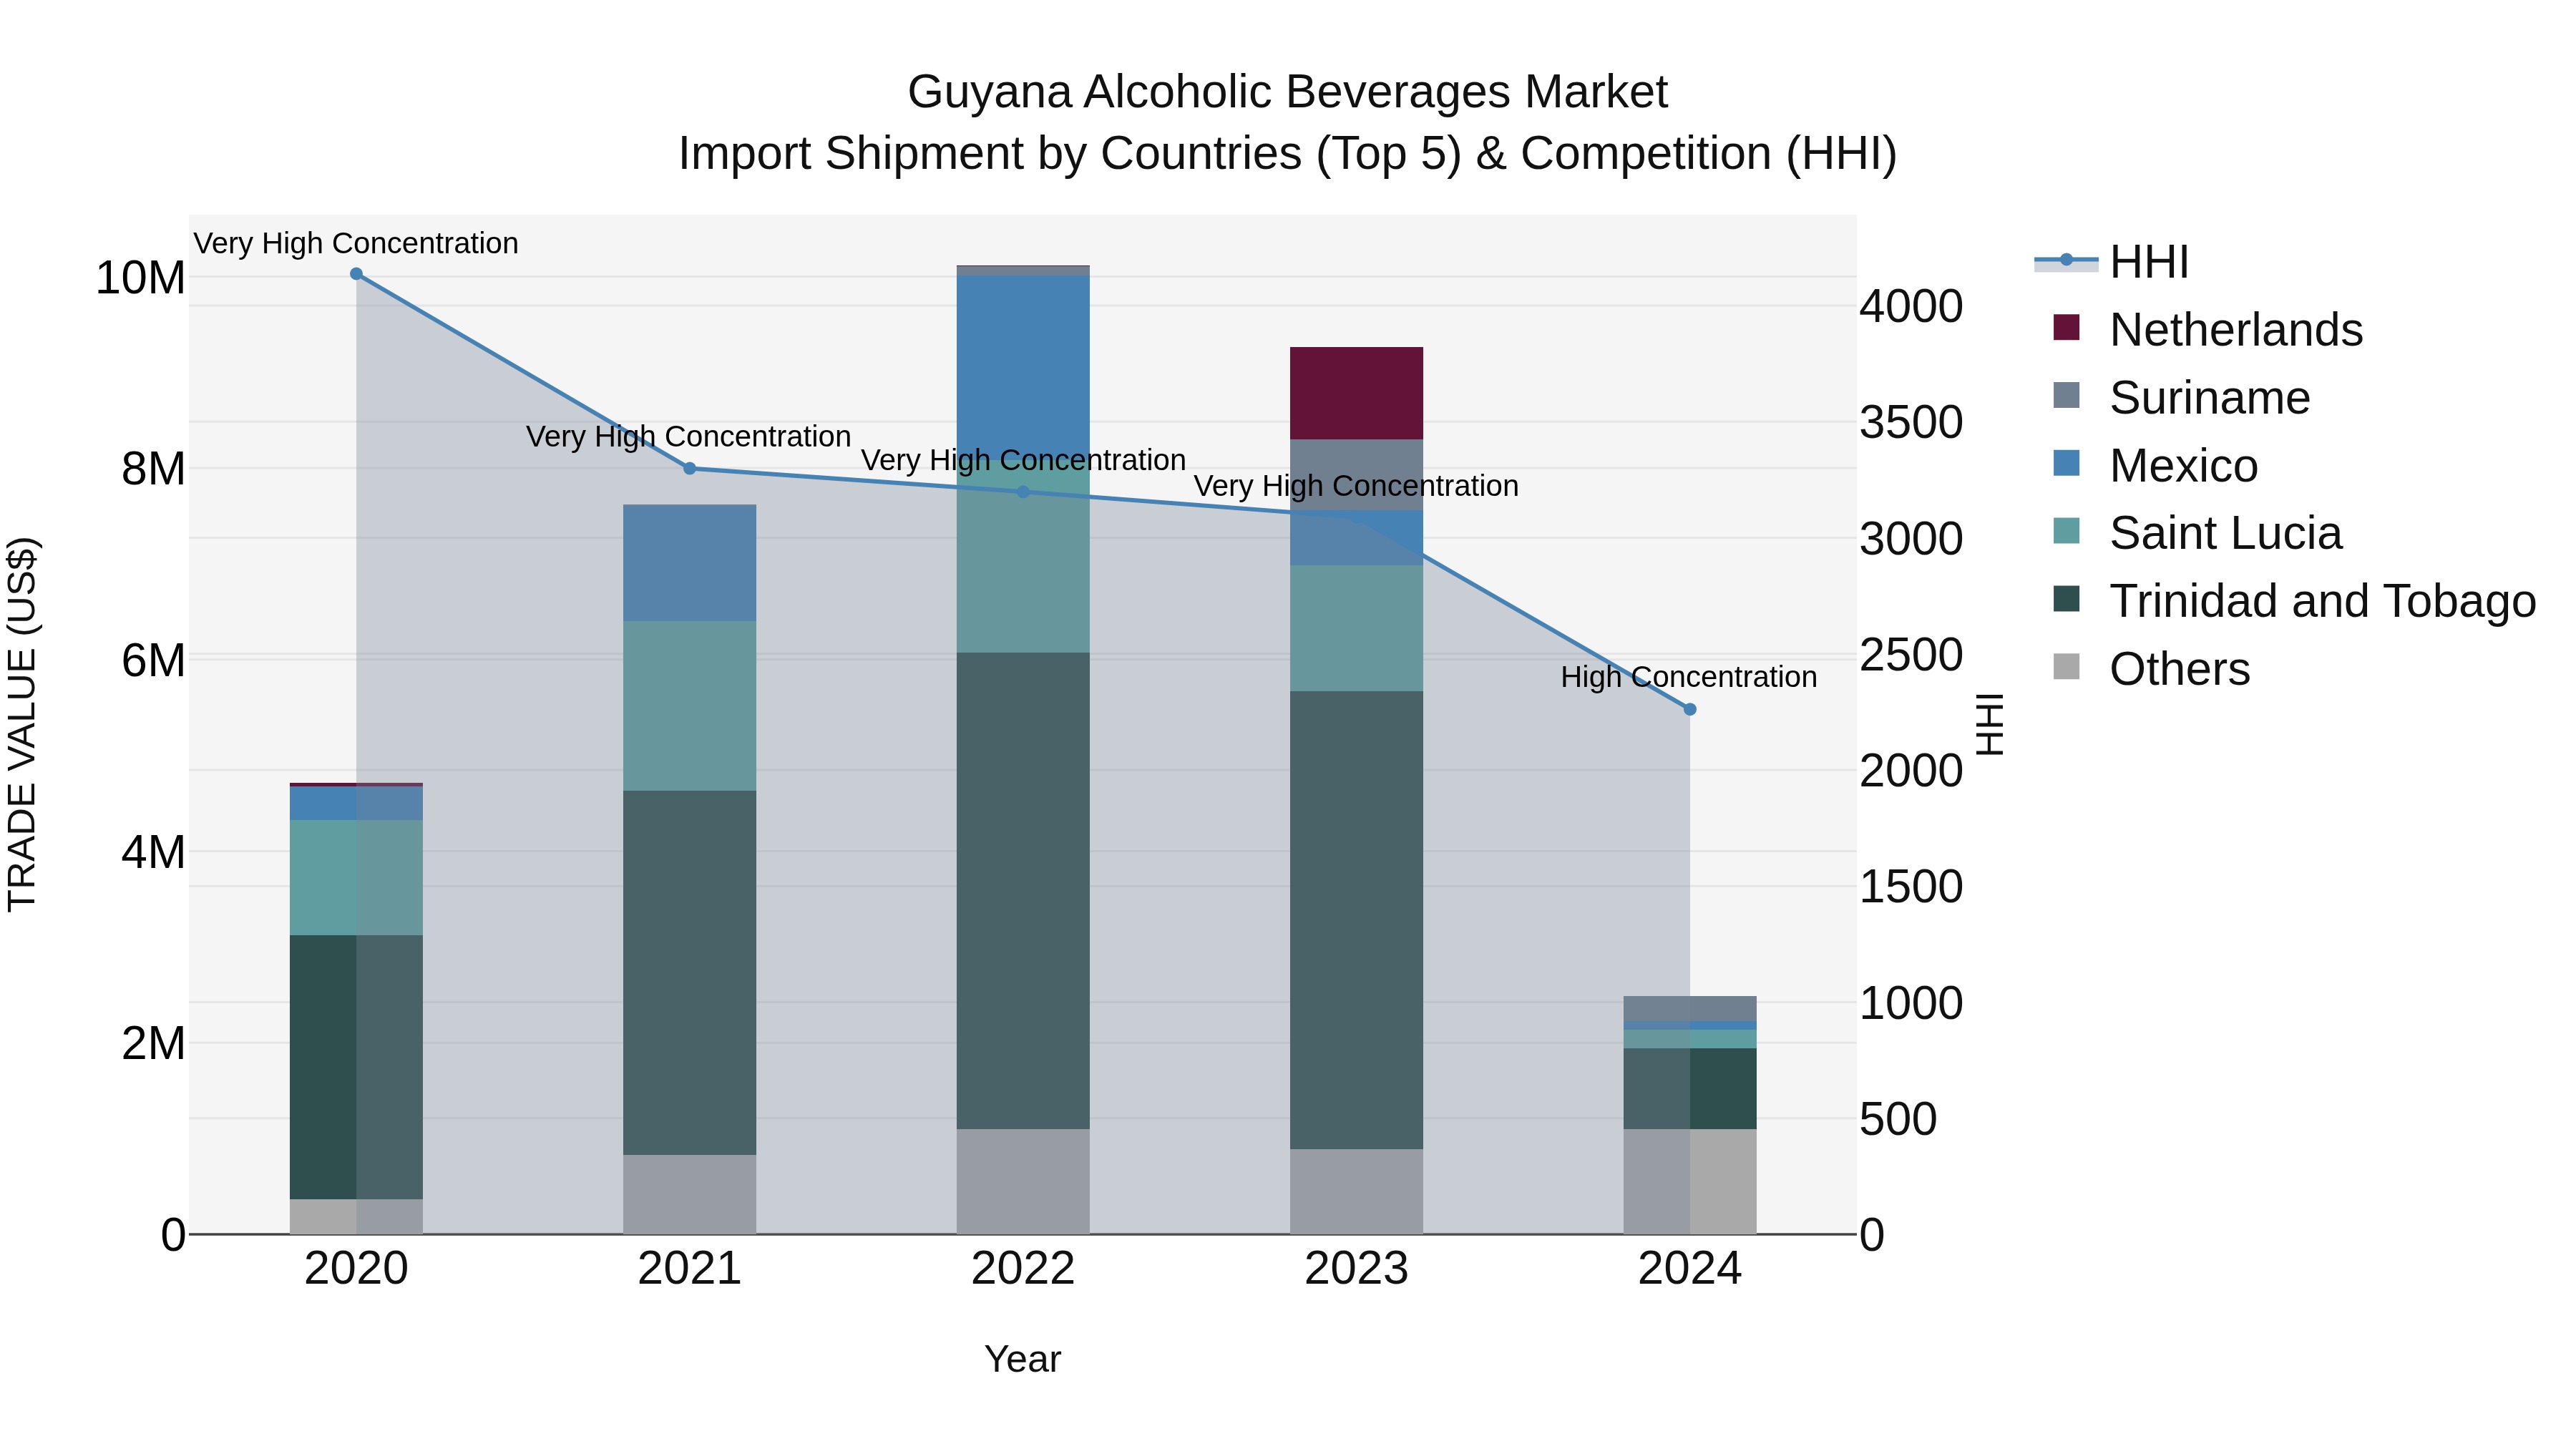This screenshot has width=2576, height=1449.
Task: Click the 2021 x-axis label
Action: click(689, 1269)
